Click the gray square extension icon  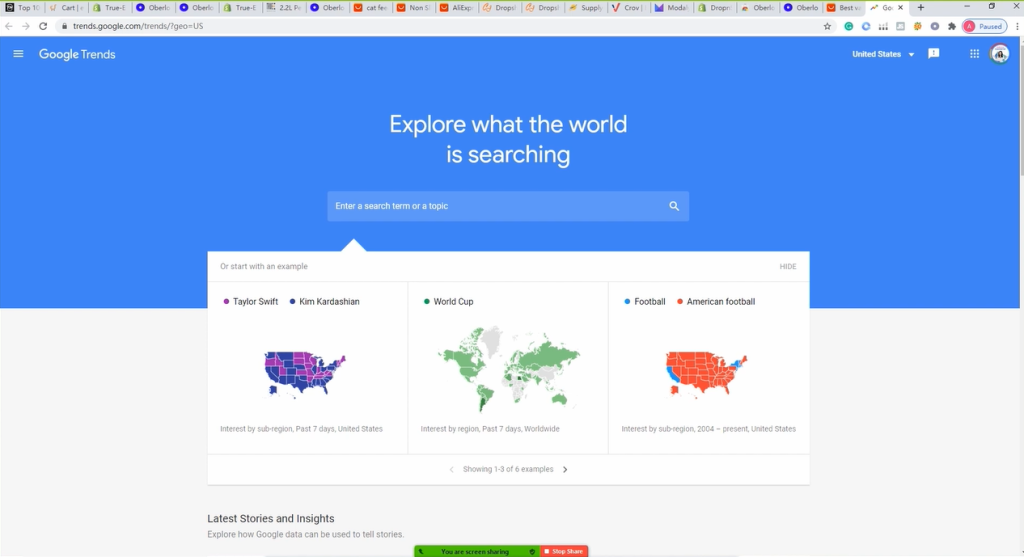click(x=900, y=26)
